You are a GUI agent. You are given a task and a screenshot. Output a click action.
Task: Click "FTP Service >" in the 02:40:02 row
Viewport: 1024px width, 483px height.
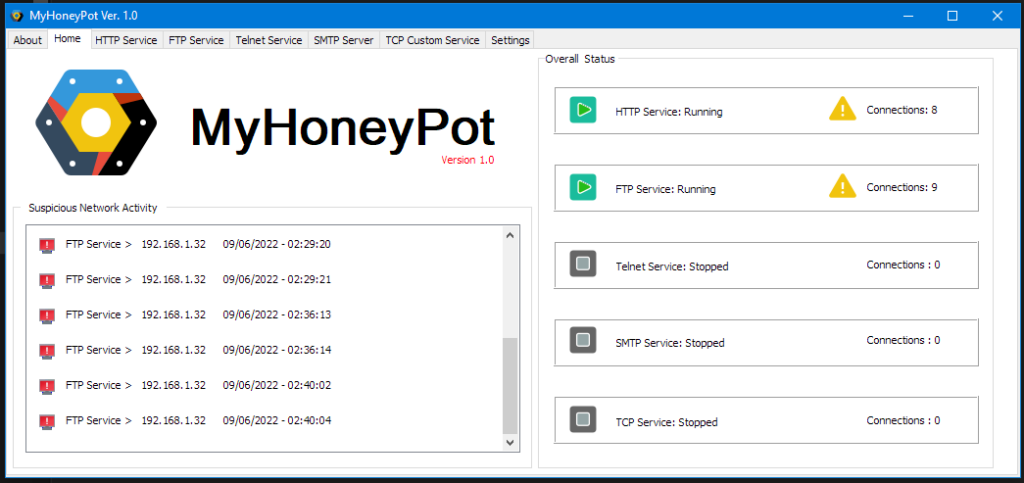tap(99, 385)
